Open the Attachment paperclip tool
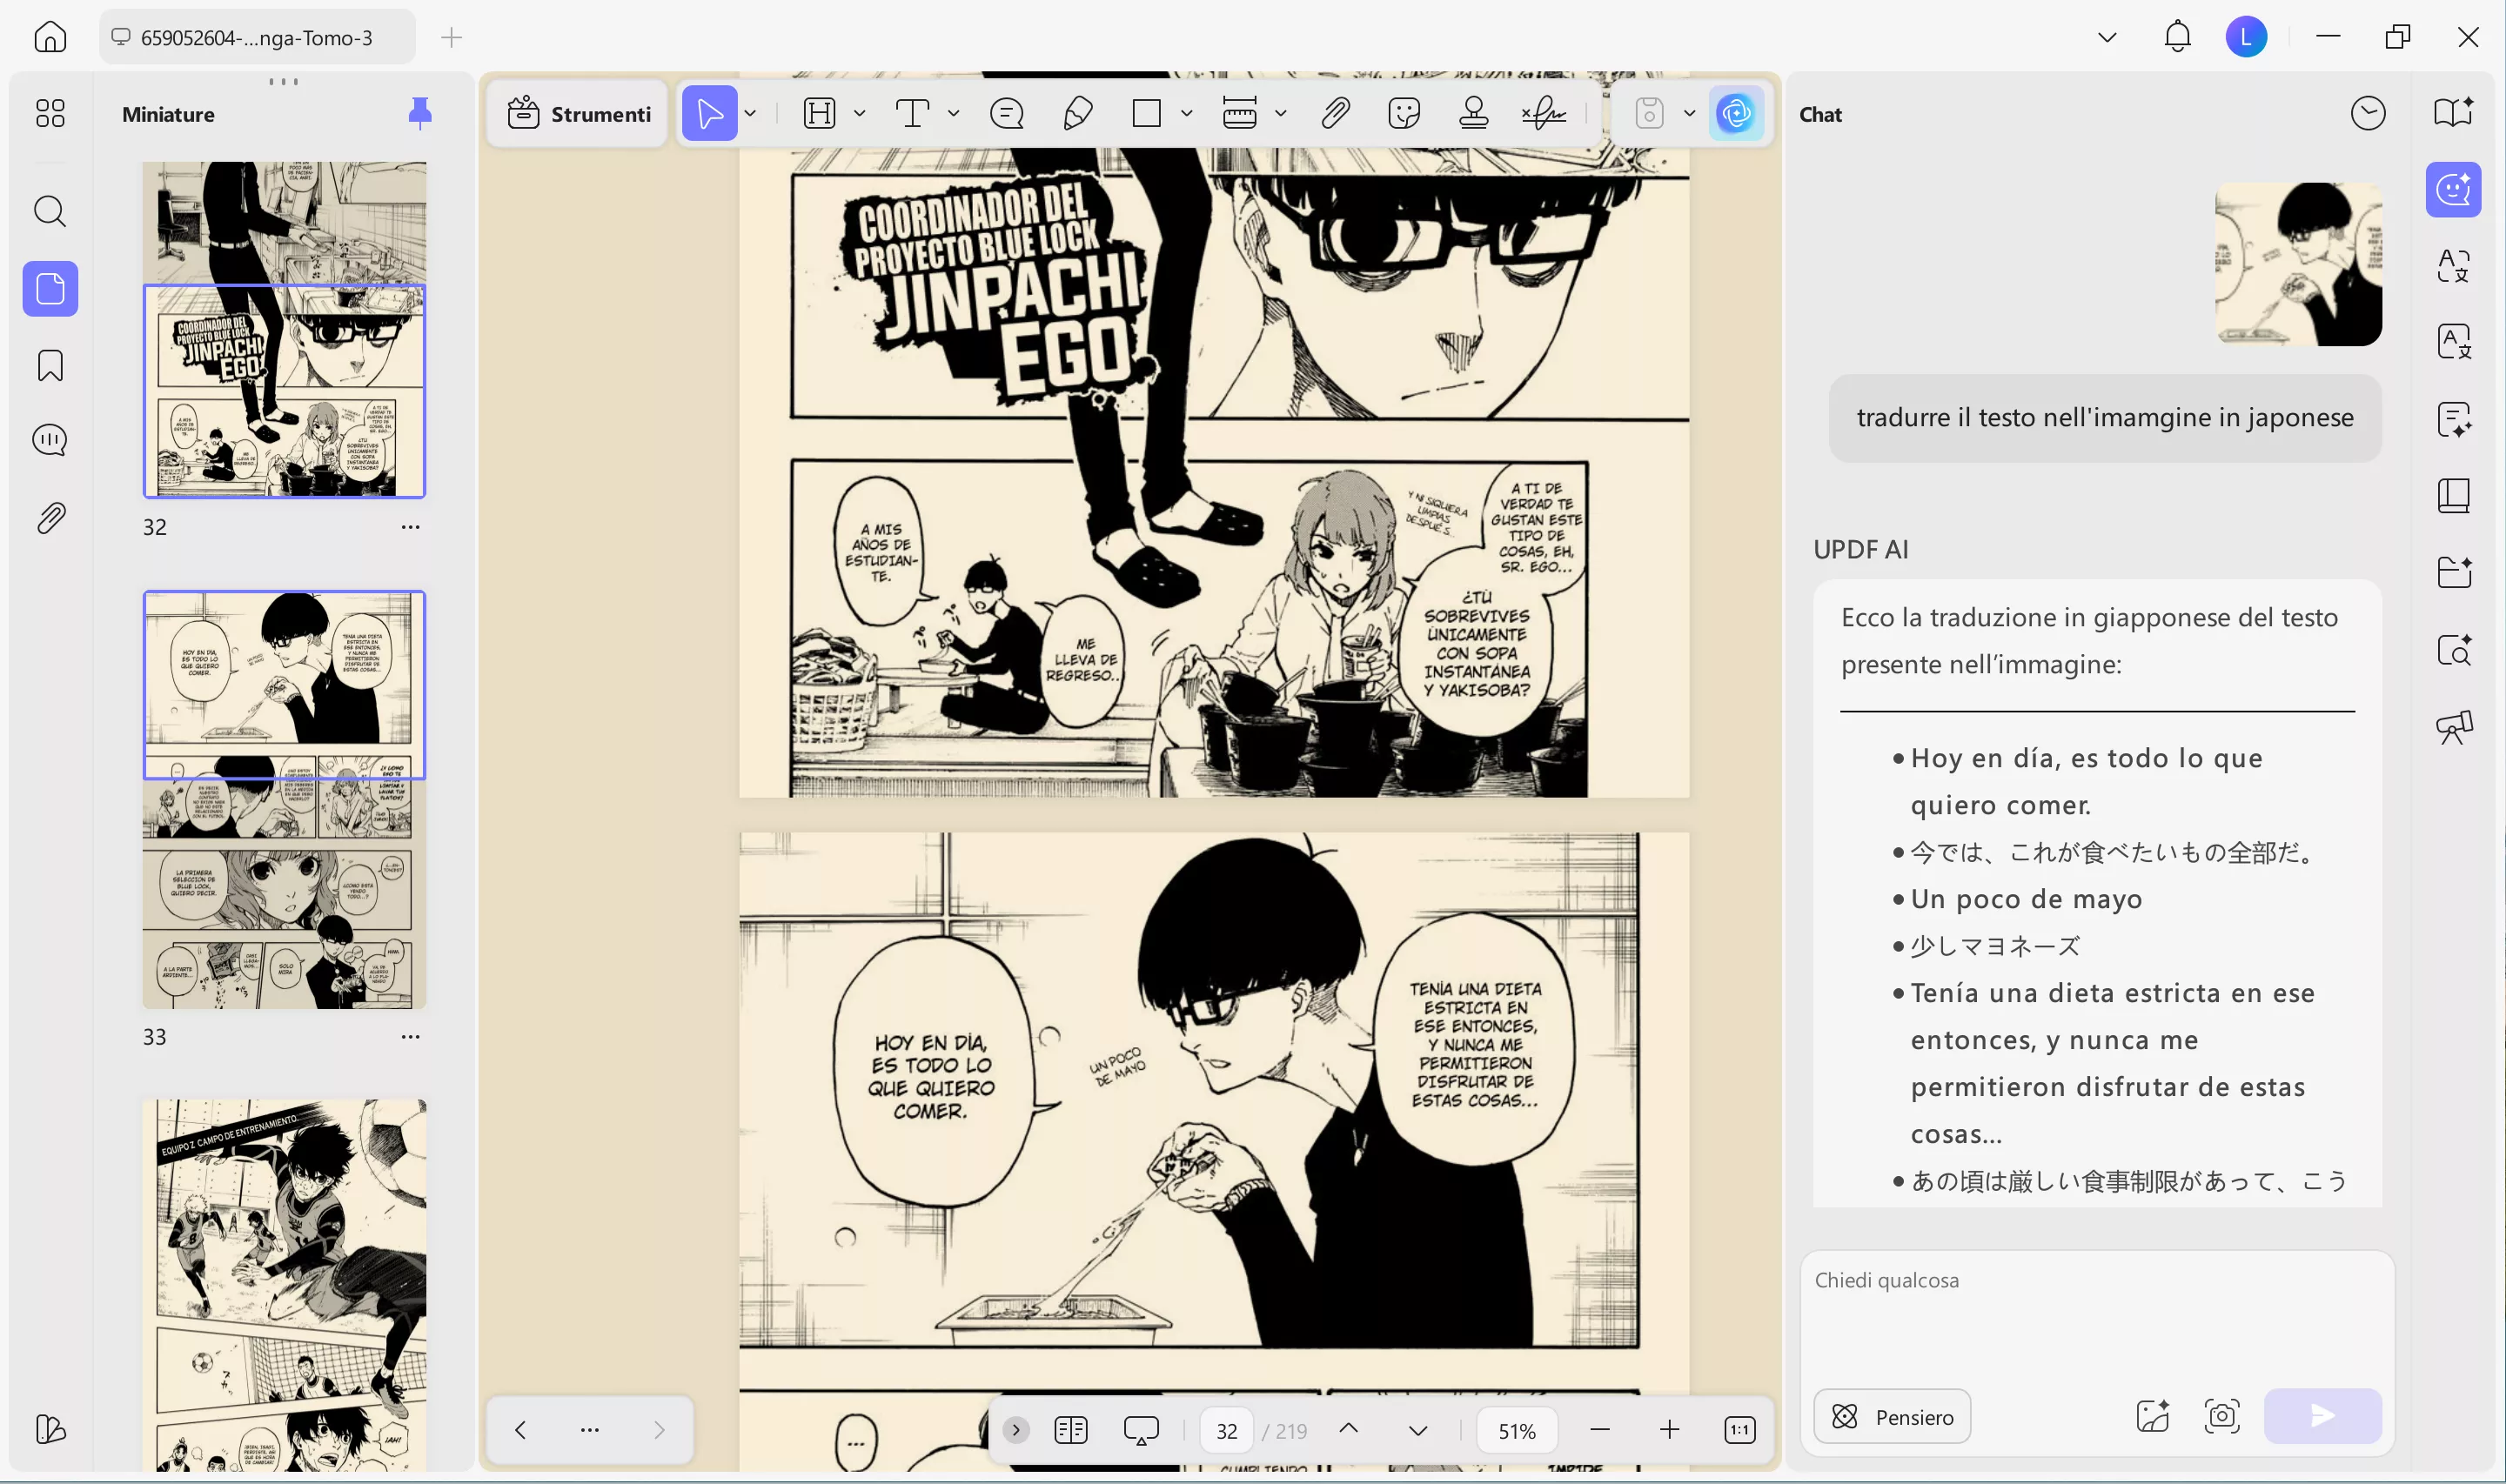This screenshot has width=2506, height=1484. click(x=1335, y=113)
